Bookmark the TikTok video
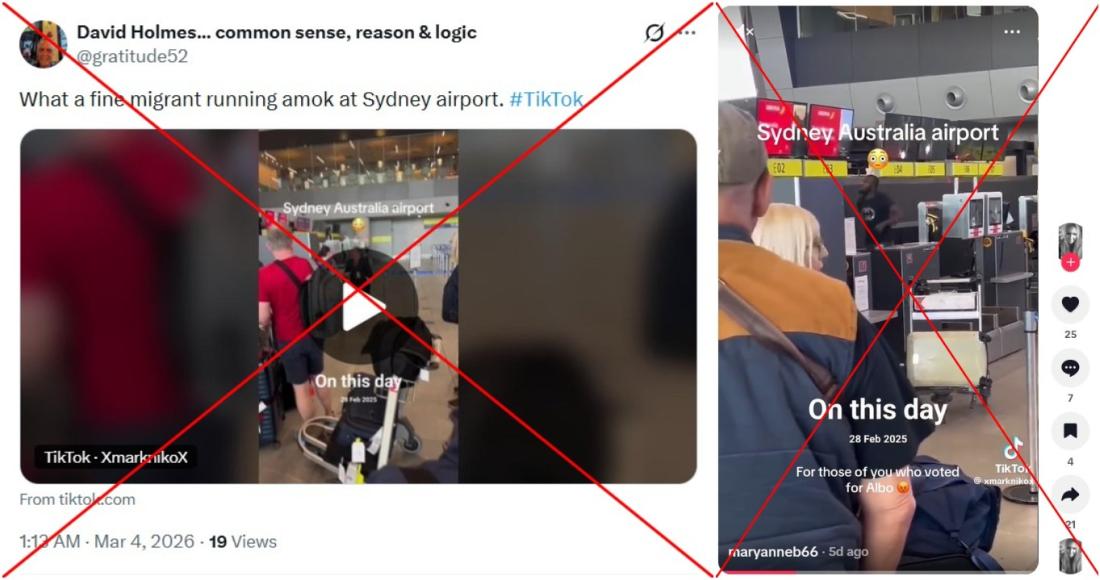The width and height of the screenshot is (1100, 580). coord(1070,431)
